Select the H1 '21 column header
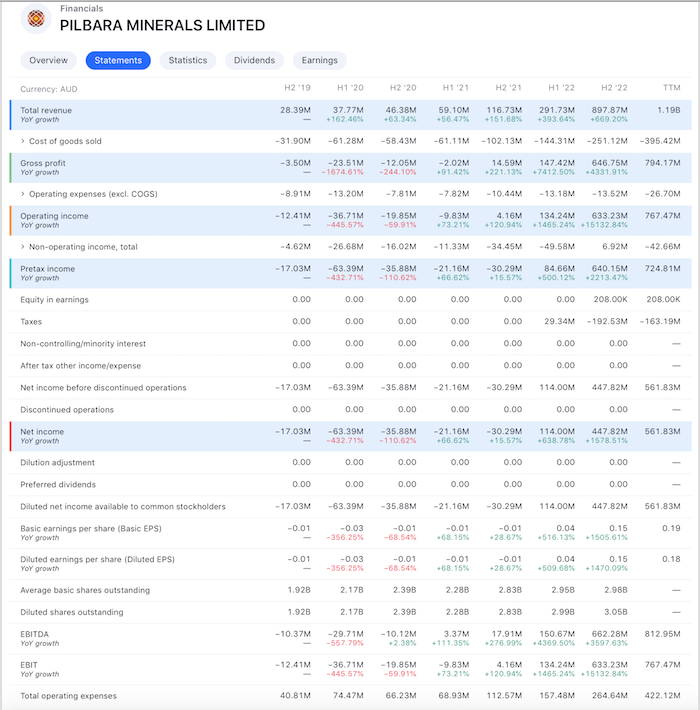Image resolution: width=700 pixels, height=710 pixels. point(456,88)
